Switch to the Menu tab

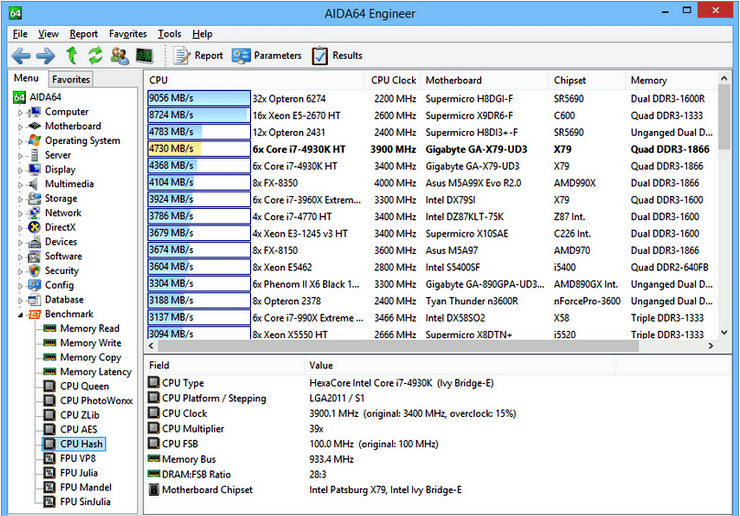26,78
